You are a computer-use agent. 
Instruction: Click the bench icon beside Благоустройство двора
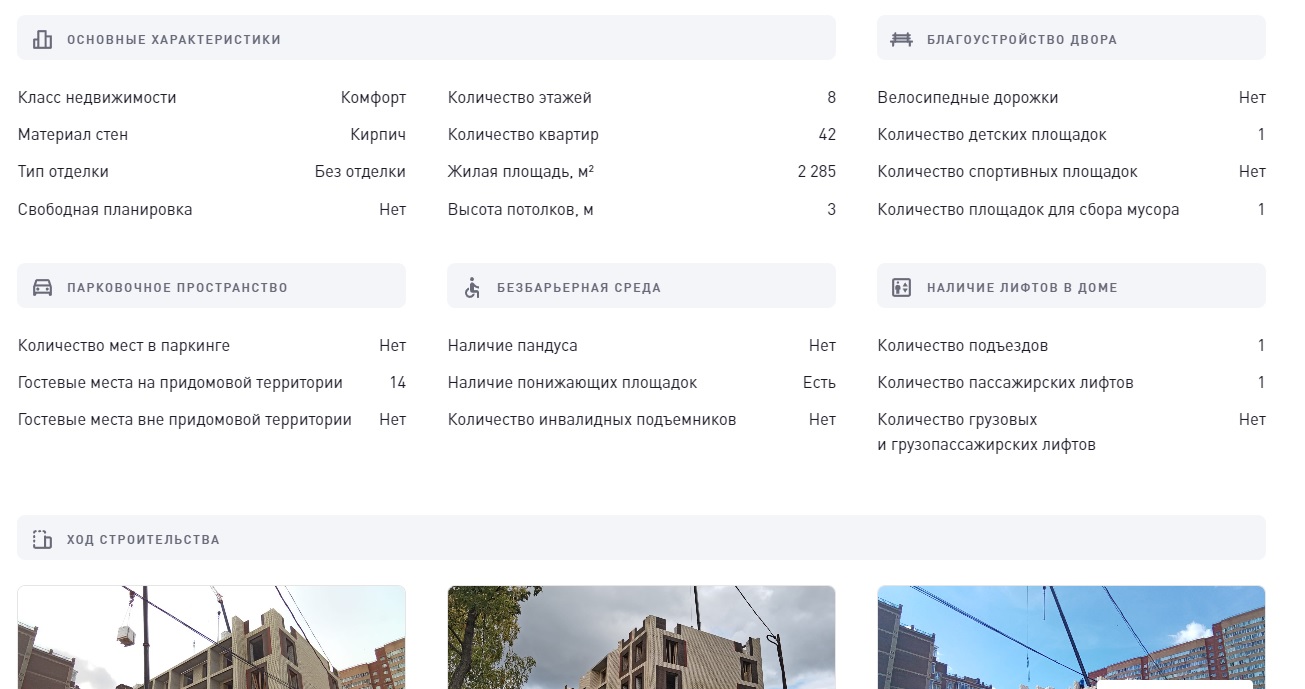point(901,40)
